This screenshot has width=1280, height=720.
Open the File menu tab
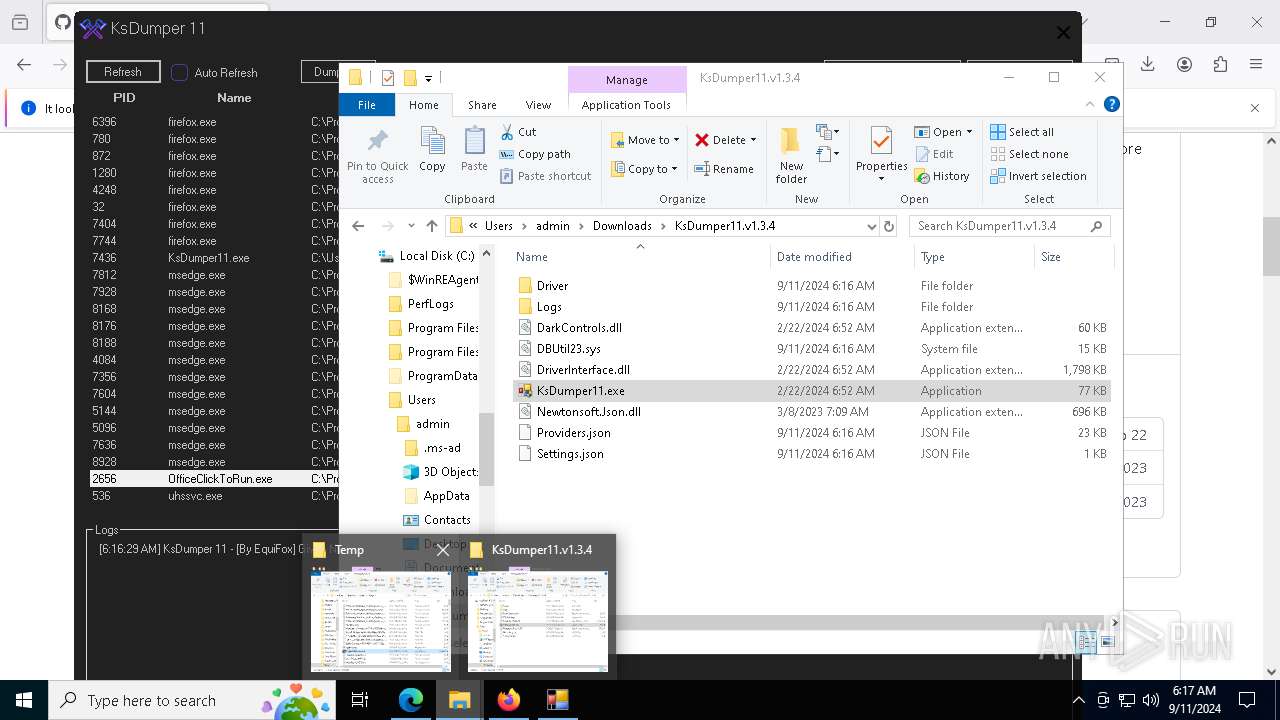(x=367, y=105)
